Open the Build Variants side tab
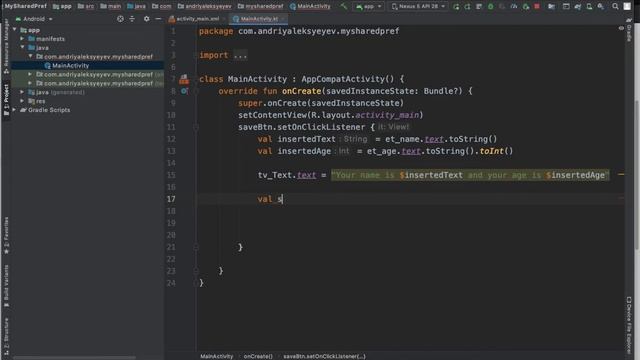Image resolution: width=640 pixels, height=360 pixels. pyautogui.click(x=6, y=286)
